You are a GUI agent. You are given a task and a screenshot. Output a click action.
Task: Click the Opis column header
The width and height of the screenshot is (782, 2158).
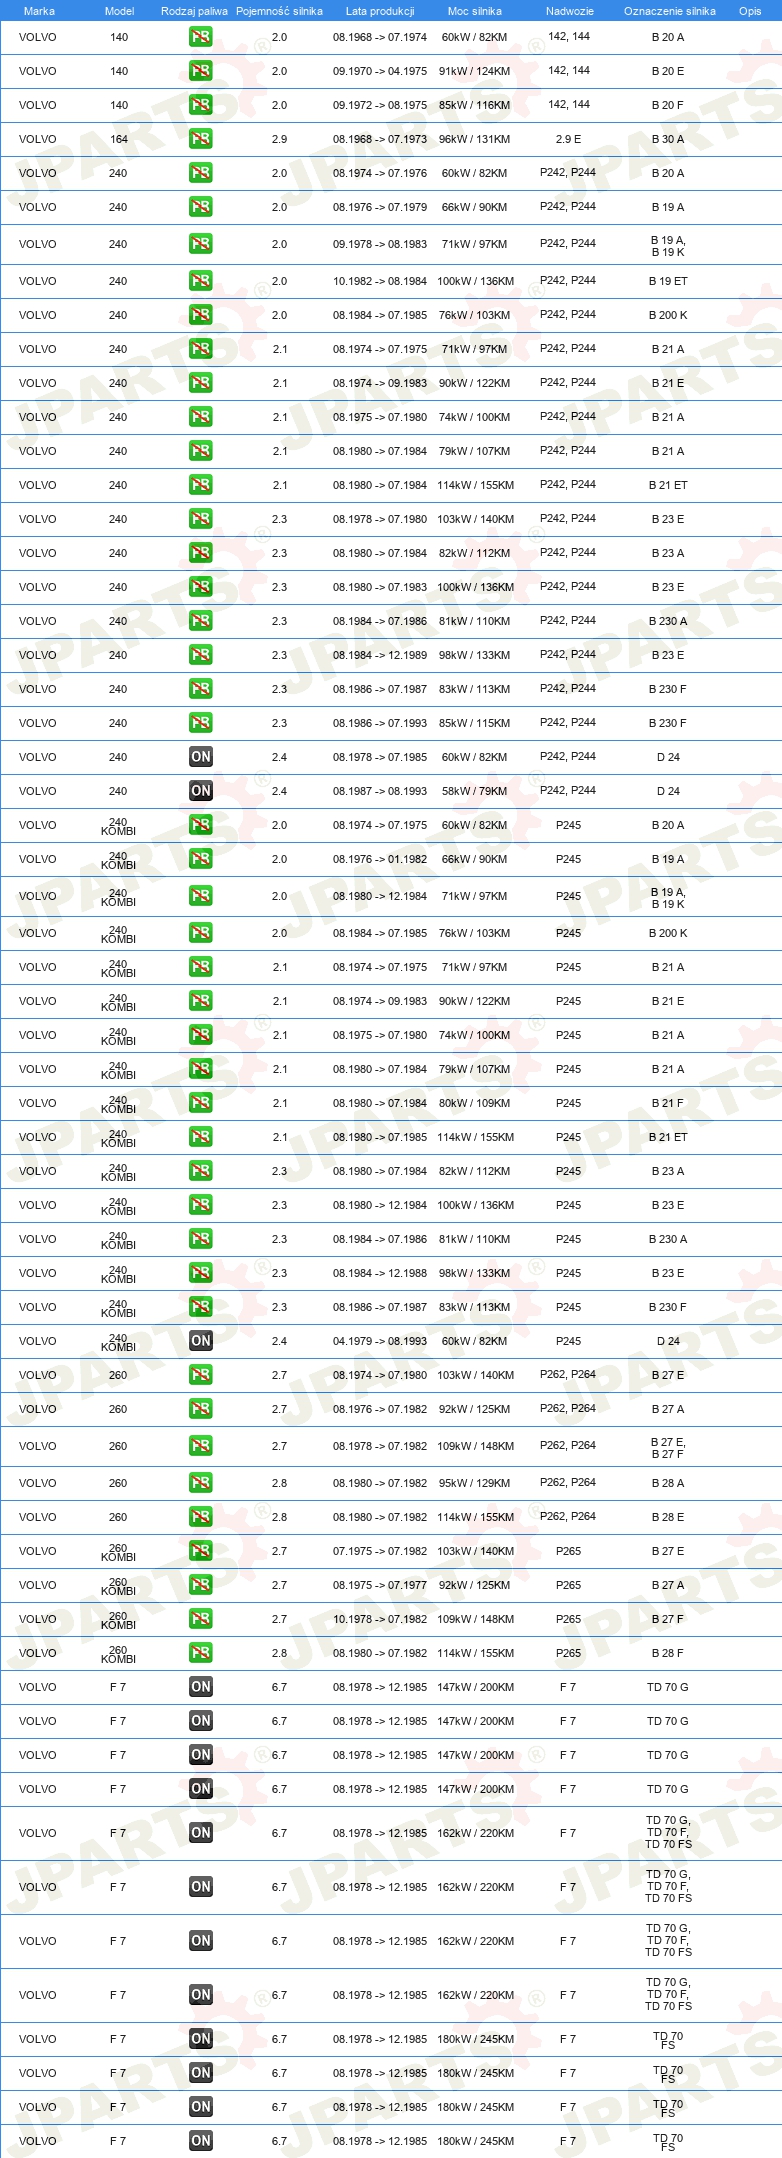coord(750,11)
